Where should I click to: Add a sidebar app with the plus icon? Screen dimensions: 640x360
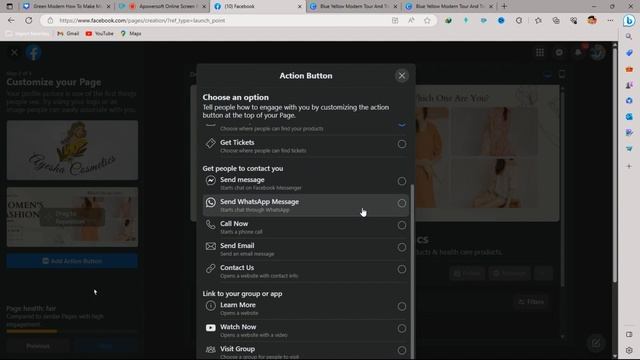coord(629,166)
